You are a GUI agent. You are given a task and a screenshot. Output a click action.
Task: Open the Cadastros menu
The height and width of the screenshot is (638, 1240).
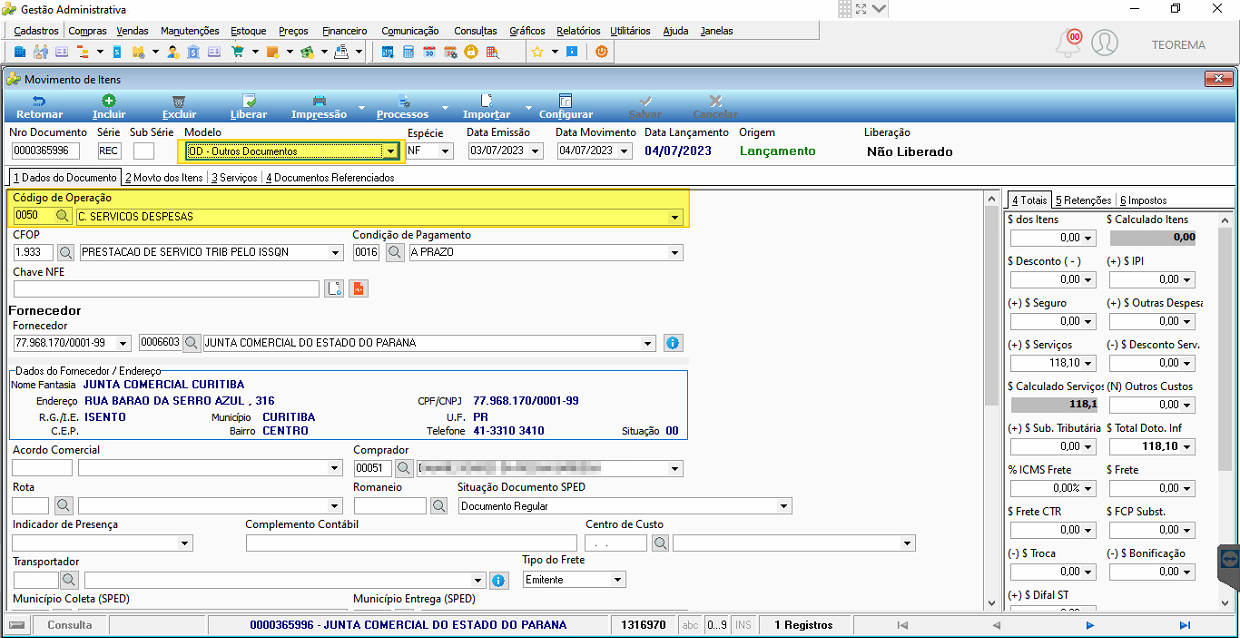point(36,31)
